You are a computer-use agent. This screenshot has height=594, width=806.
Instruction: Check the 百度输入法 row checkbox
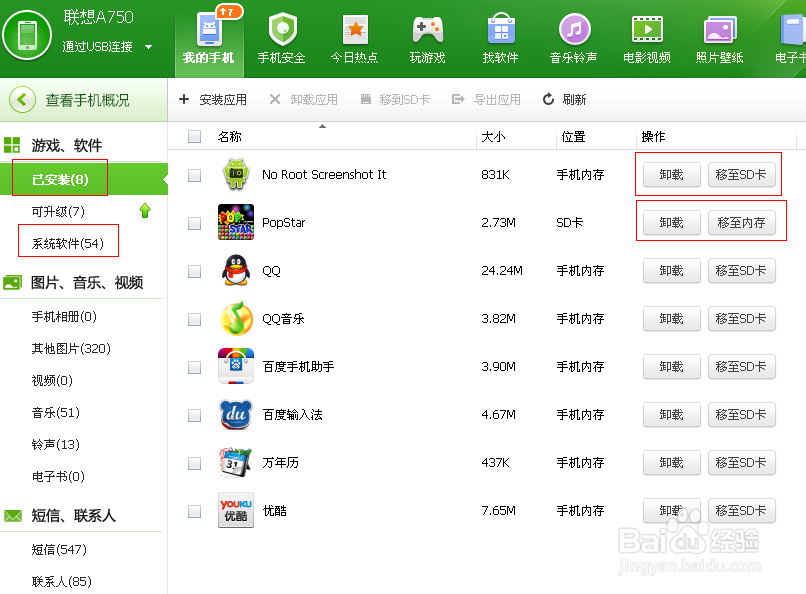194,415
